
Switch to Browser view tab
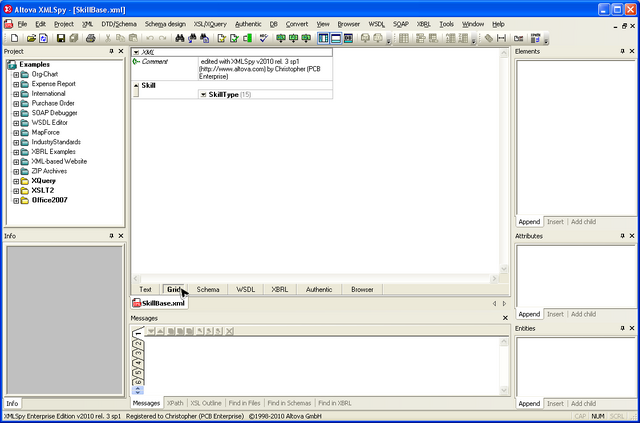click(362, 289)
